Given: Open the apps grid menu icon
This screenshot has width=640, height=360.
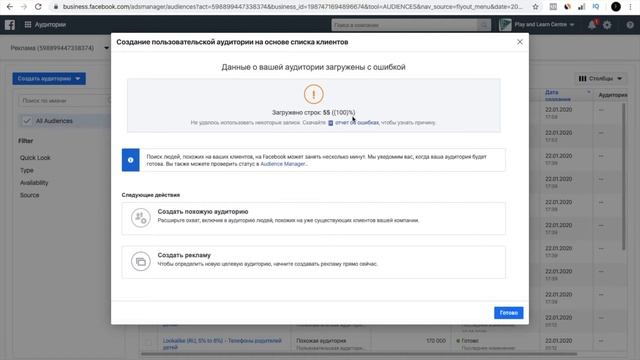Looking at the screenshot, I should click(x=28, y=25).
